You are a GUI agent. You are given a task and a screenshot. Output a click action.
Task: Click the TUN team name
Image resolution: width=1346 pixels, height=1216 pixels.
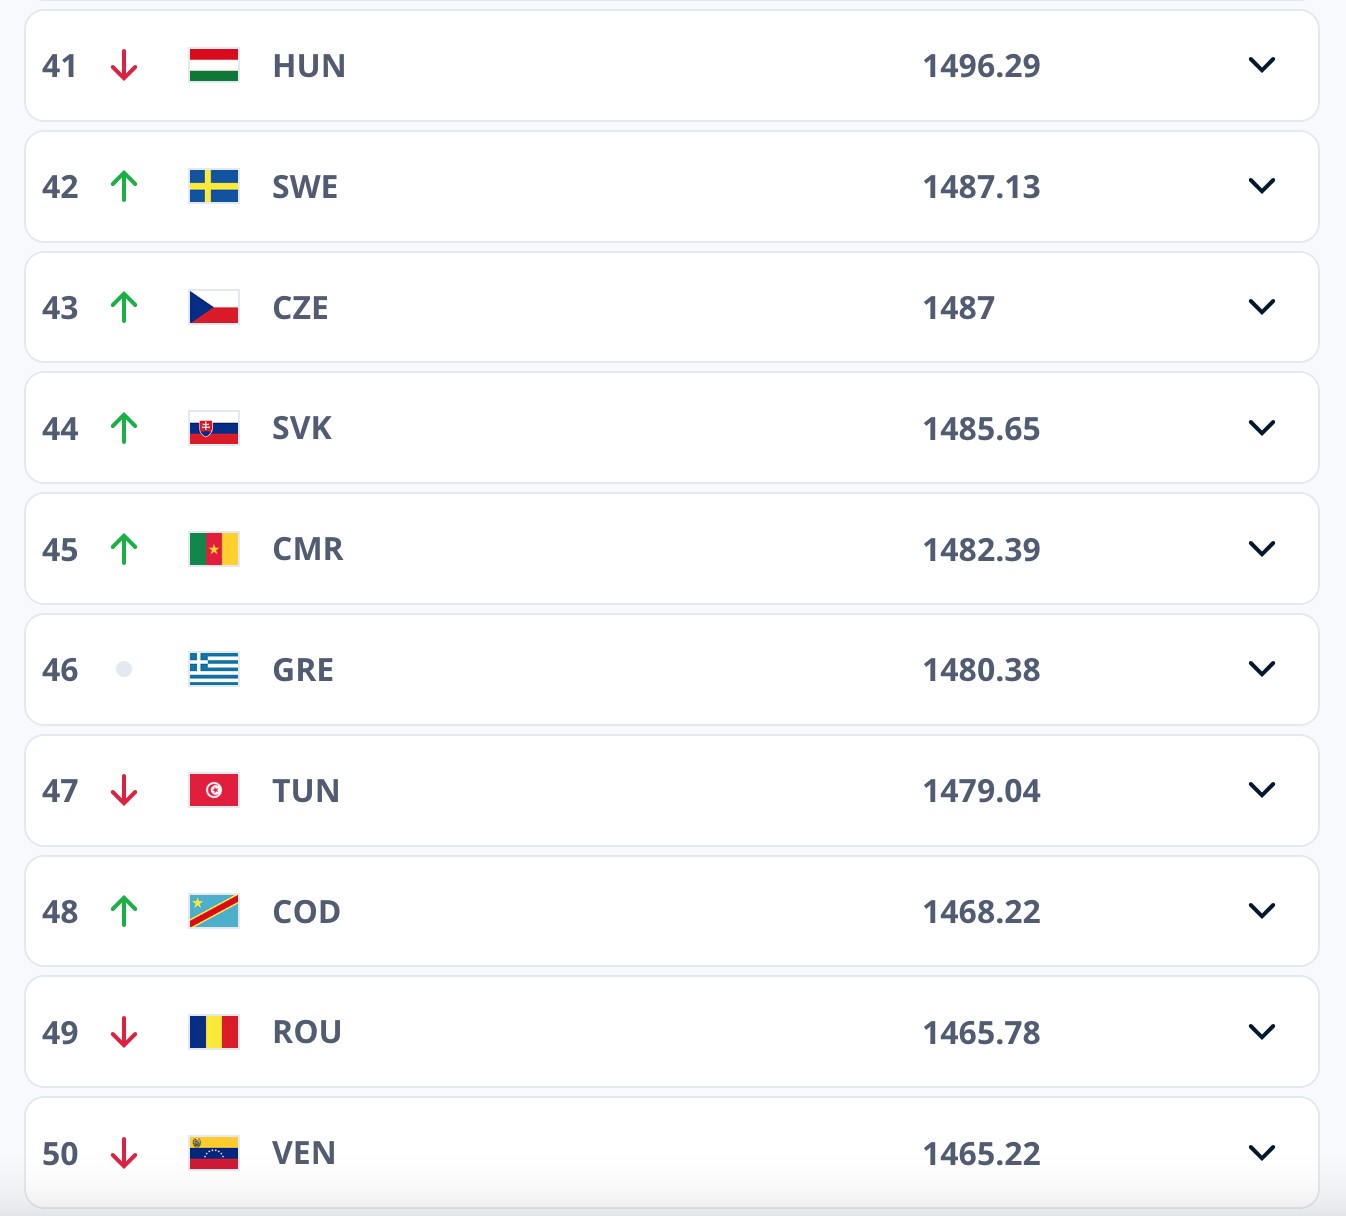click(306, 791)
